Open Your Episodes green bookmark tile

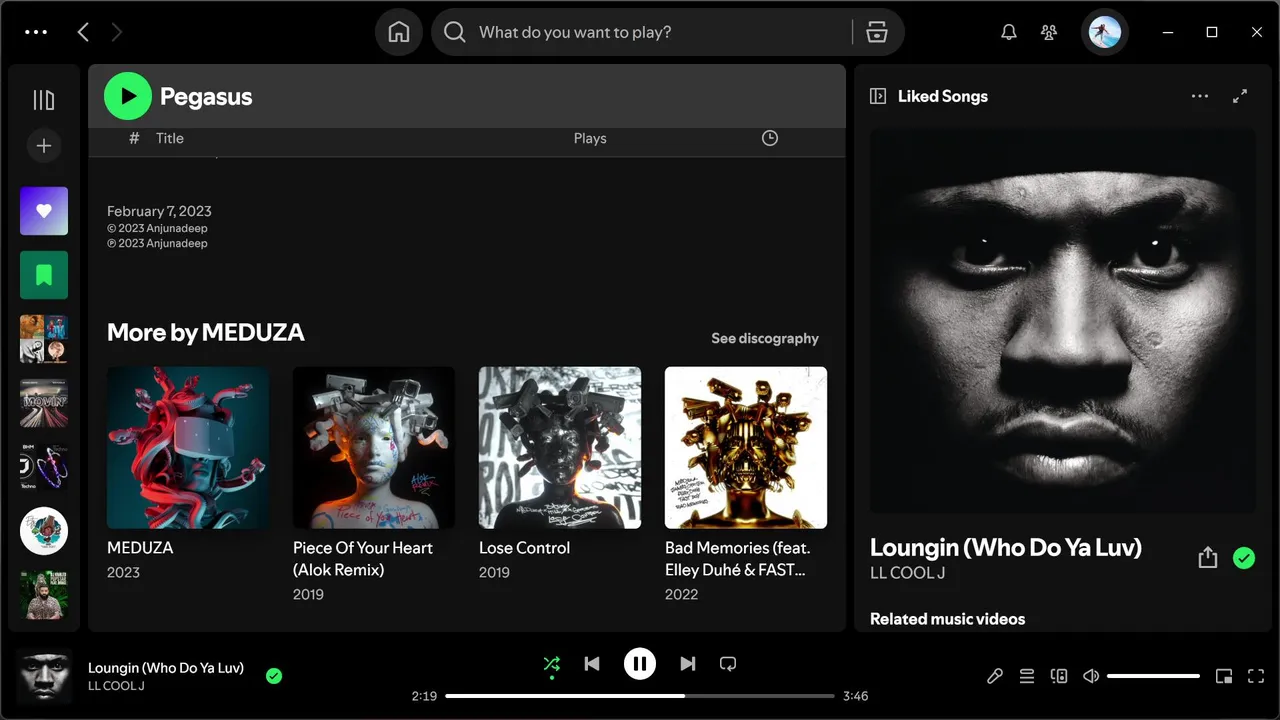tap(44, 275)
